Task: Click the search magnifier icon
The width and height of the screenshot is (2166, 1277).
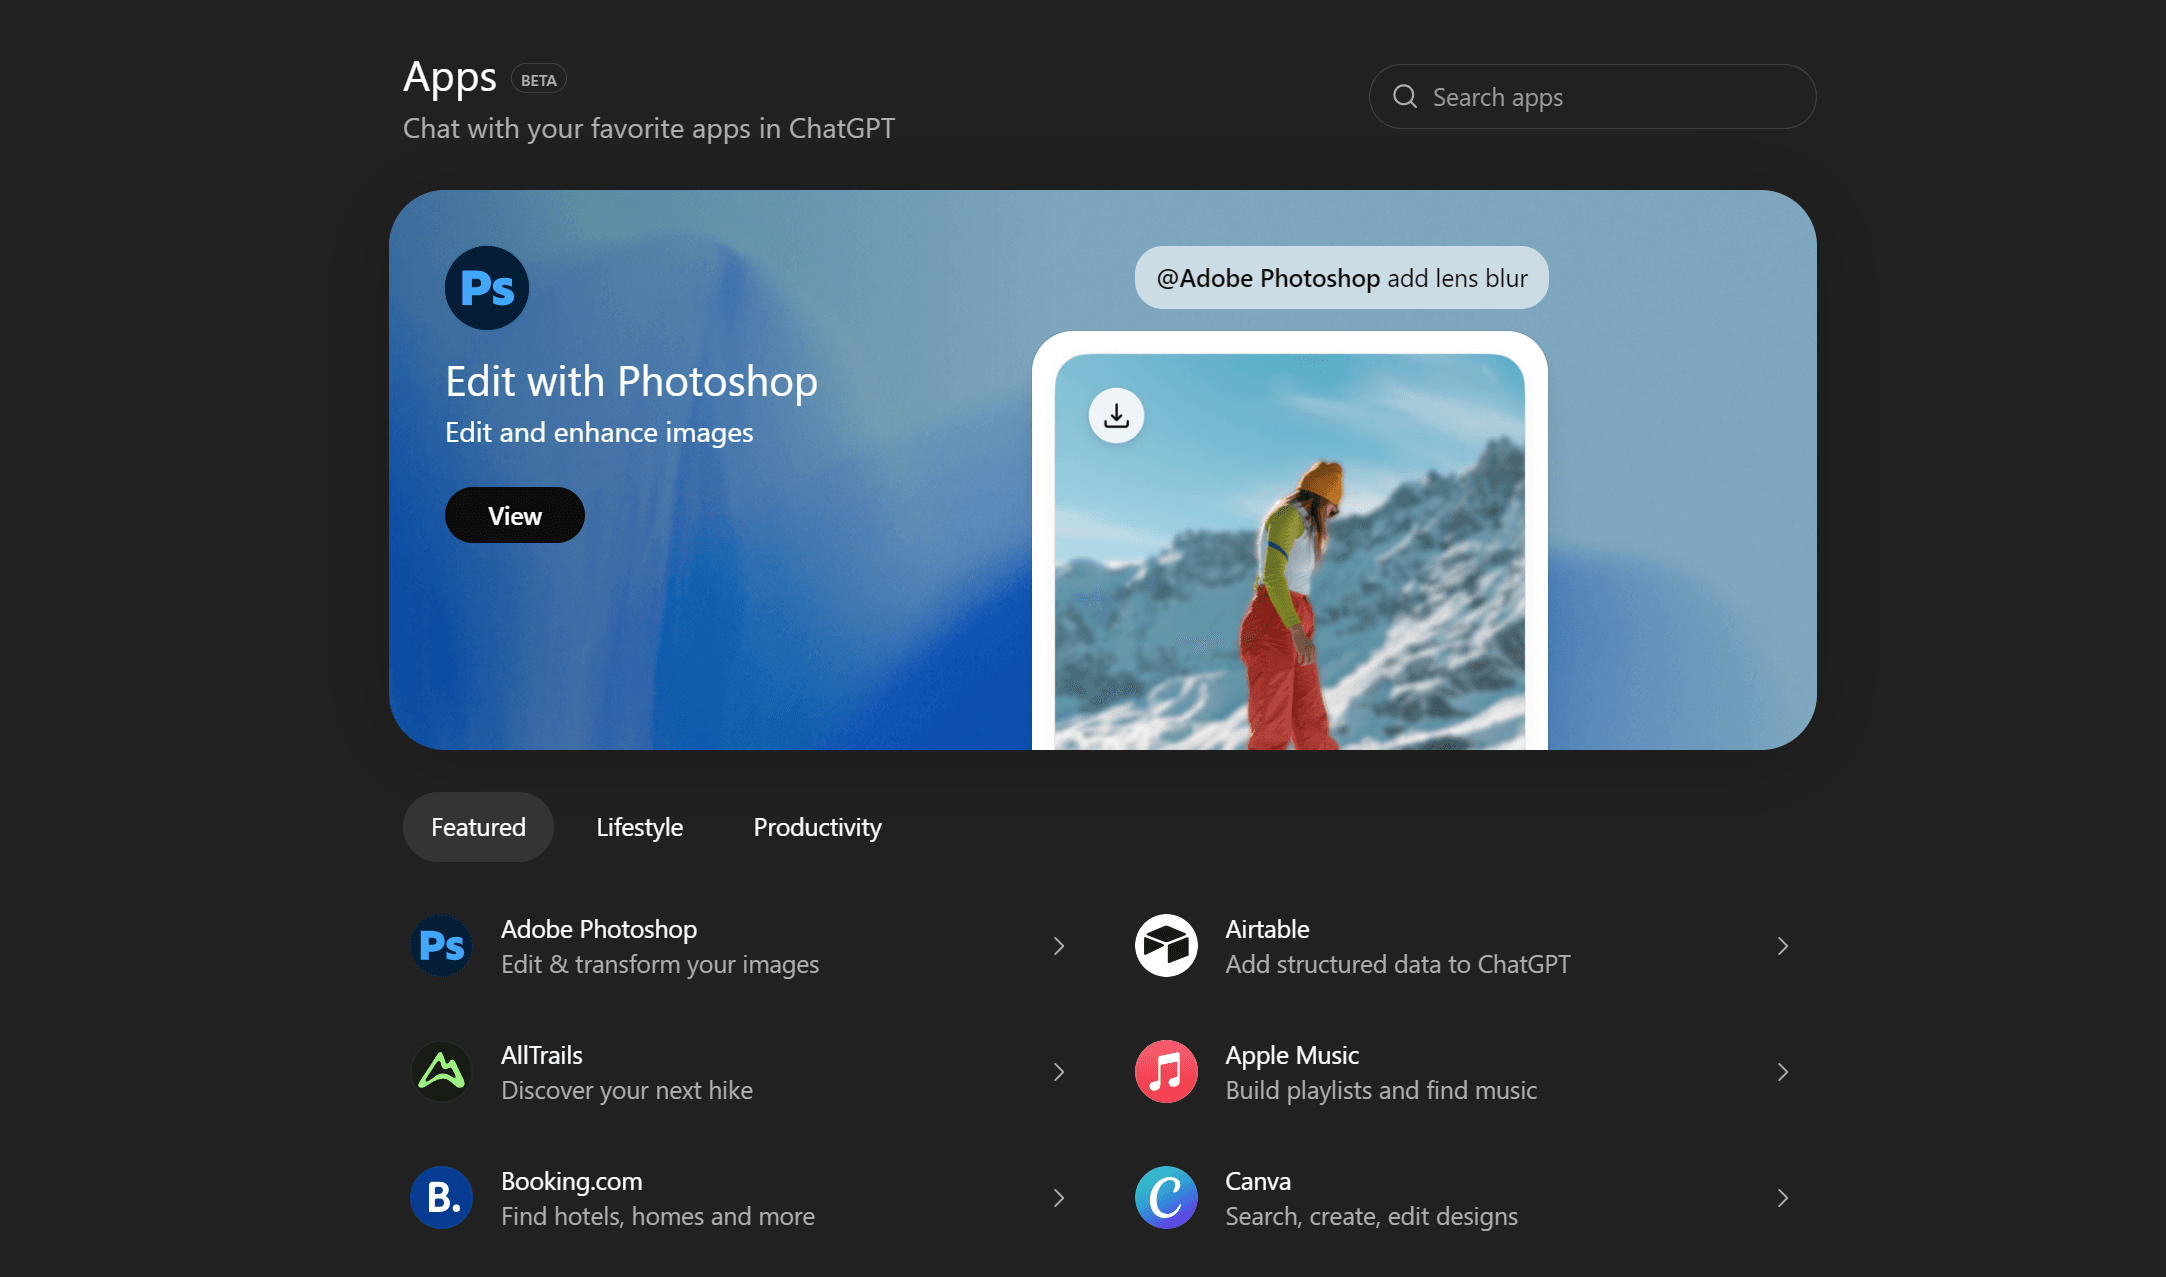Action: (1405, 97)
